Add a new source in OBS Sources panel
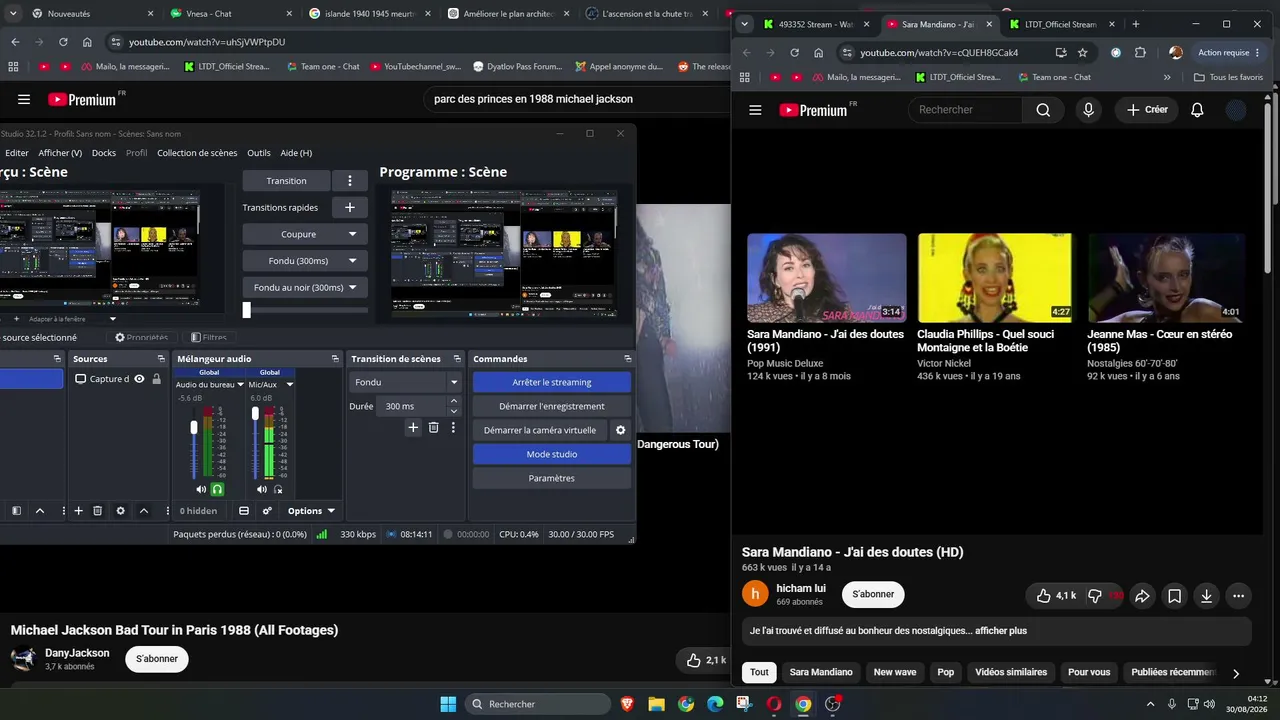 coord(78,511)
